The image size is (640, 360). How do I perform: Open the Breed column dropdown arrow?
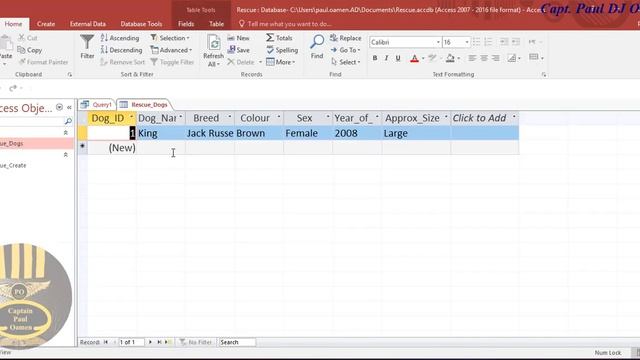point(229,117)
